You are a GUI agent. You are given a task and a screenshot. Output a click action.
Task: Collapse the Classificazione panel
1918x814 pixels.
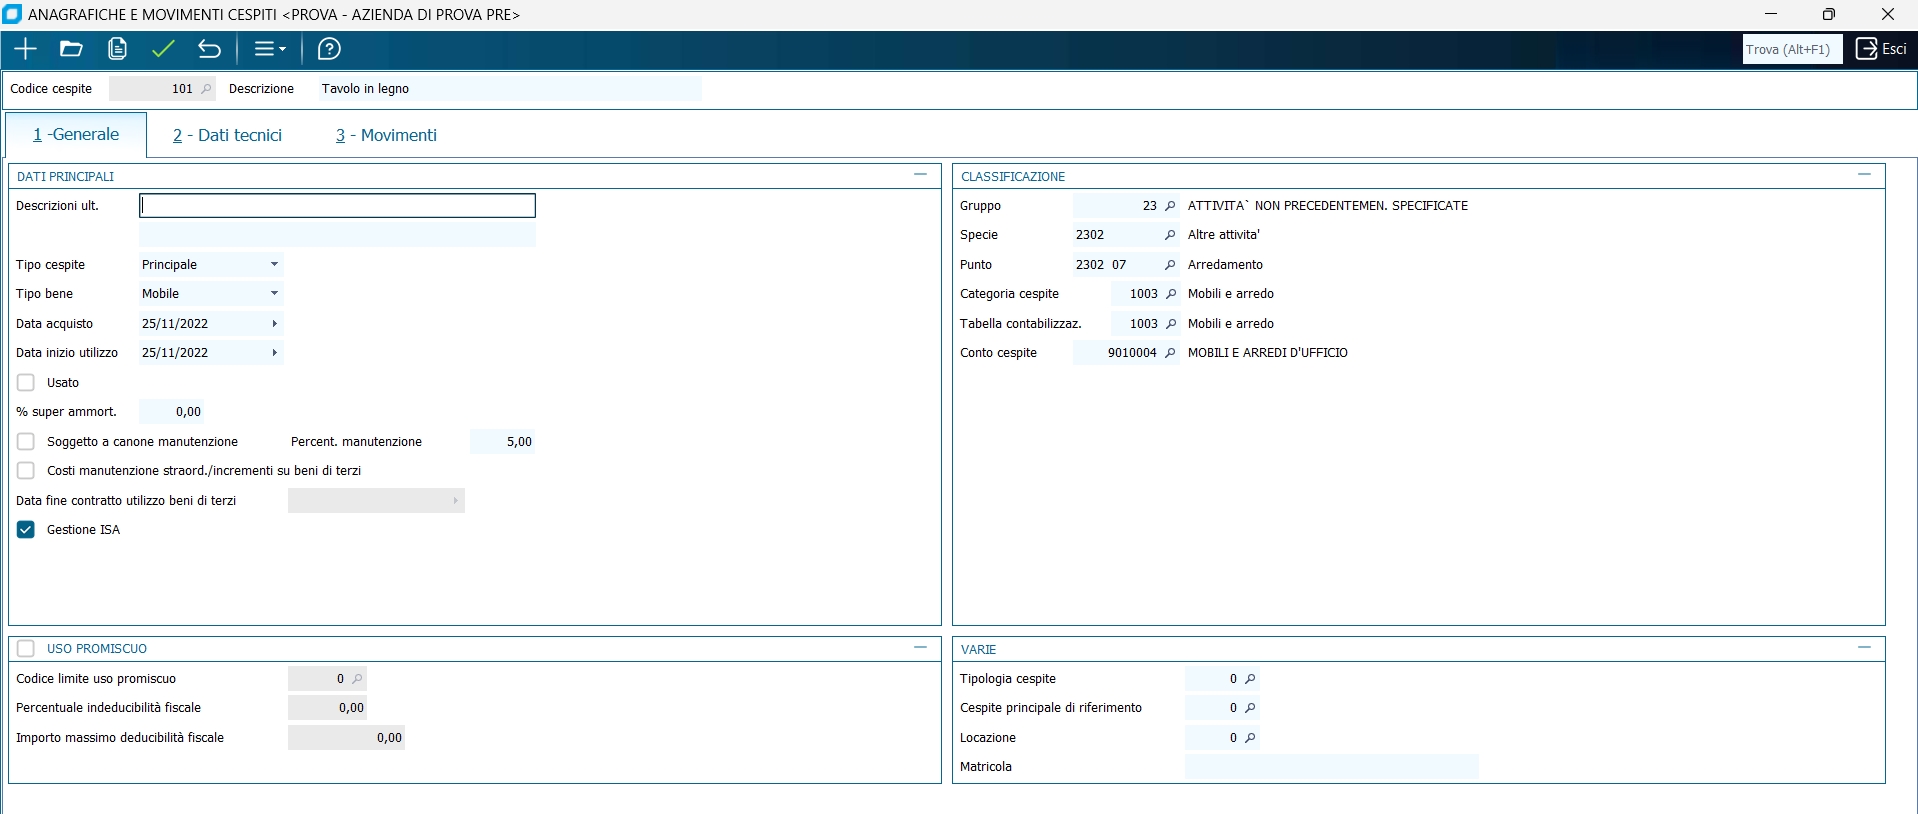point(1864,175)
